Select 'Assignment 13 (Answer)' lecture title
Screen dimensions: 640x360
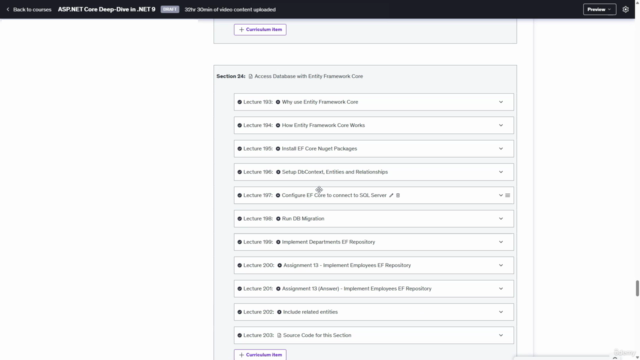(x=356, y=289)
